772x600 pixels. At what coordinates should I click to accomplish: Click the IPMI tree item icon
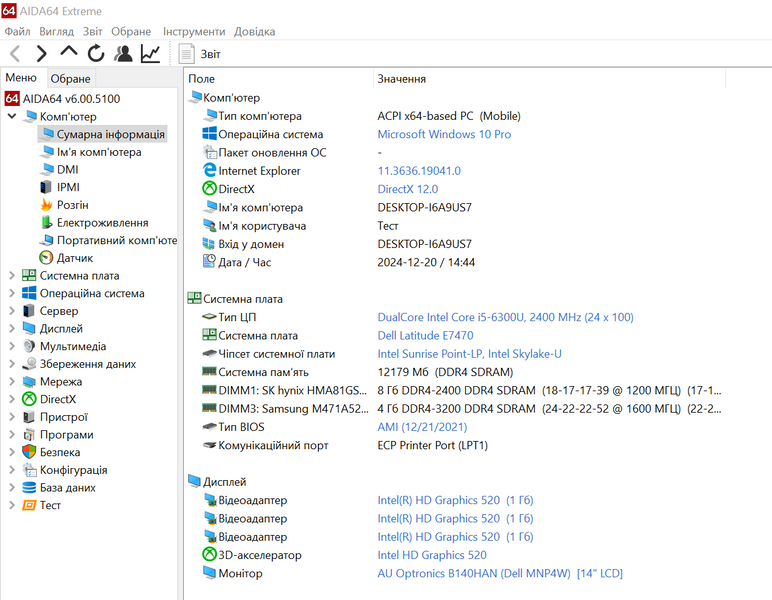pyautogui.click(x=46, y=188)
